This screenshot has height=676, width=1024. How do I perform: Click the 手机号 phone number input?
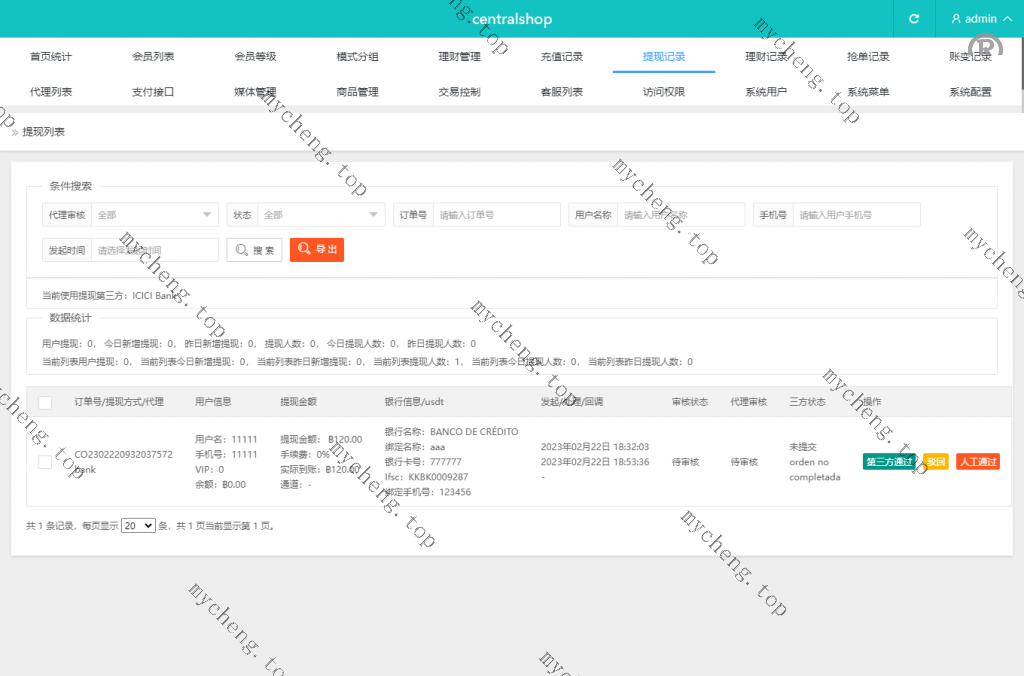856,215
